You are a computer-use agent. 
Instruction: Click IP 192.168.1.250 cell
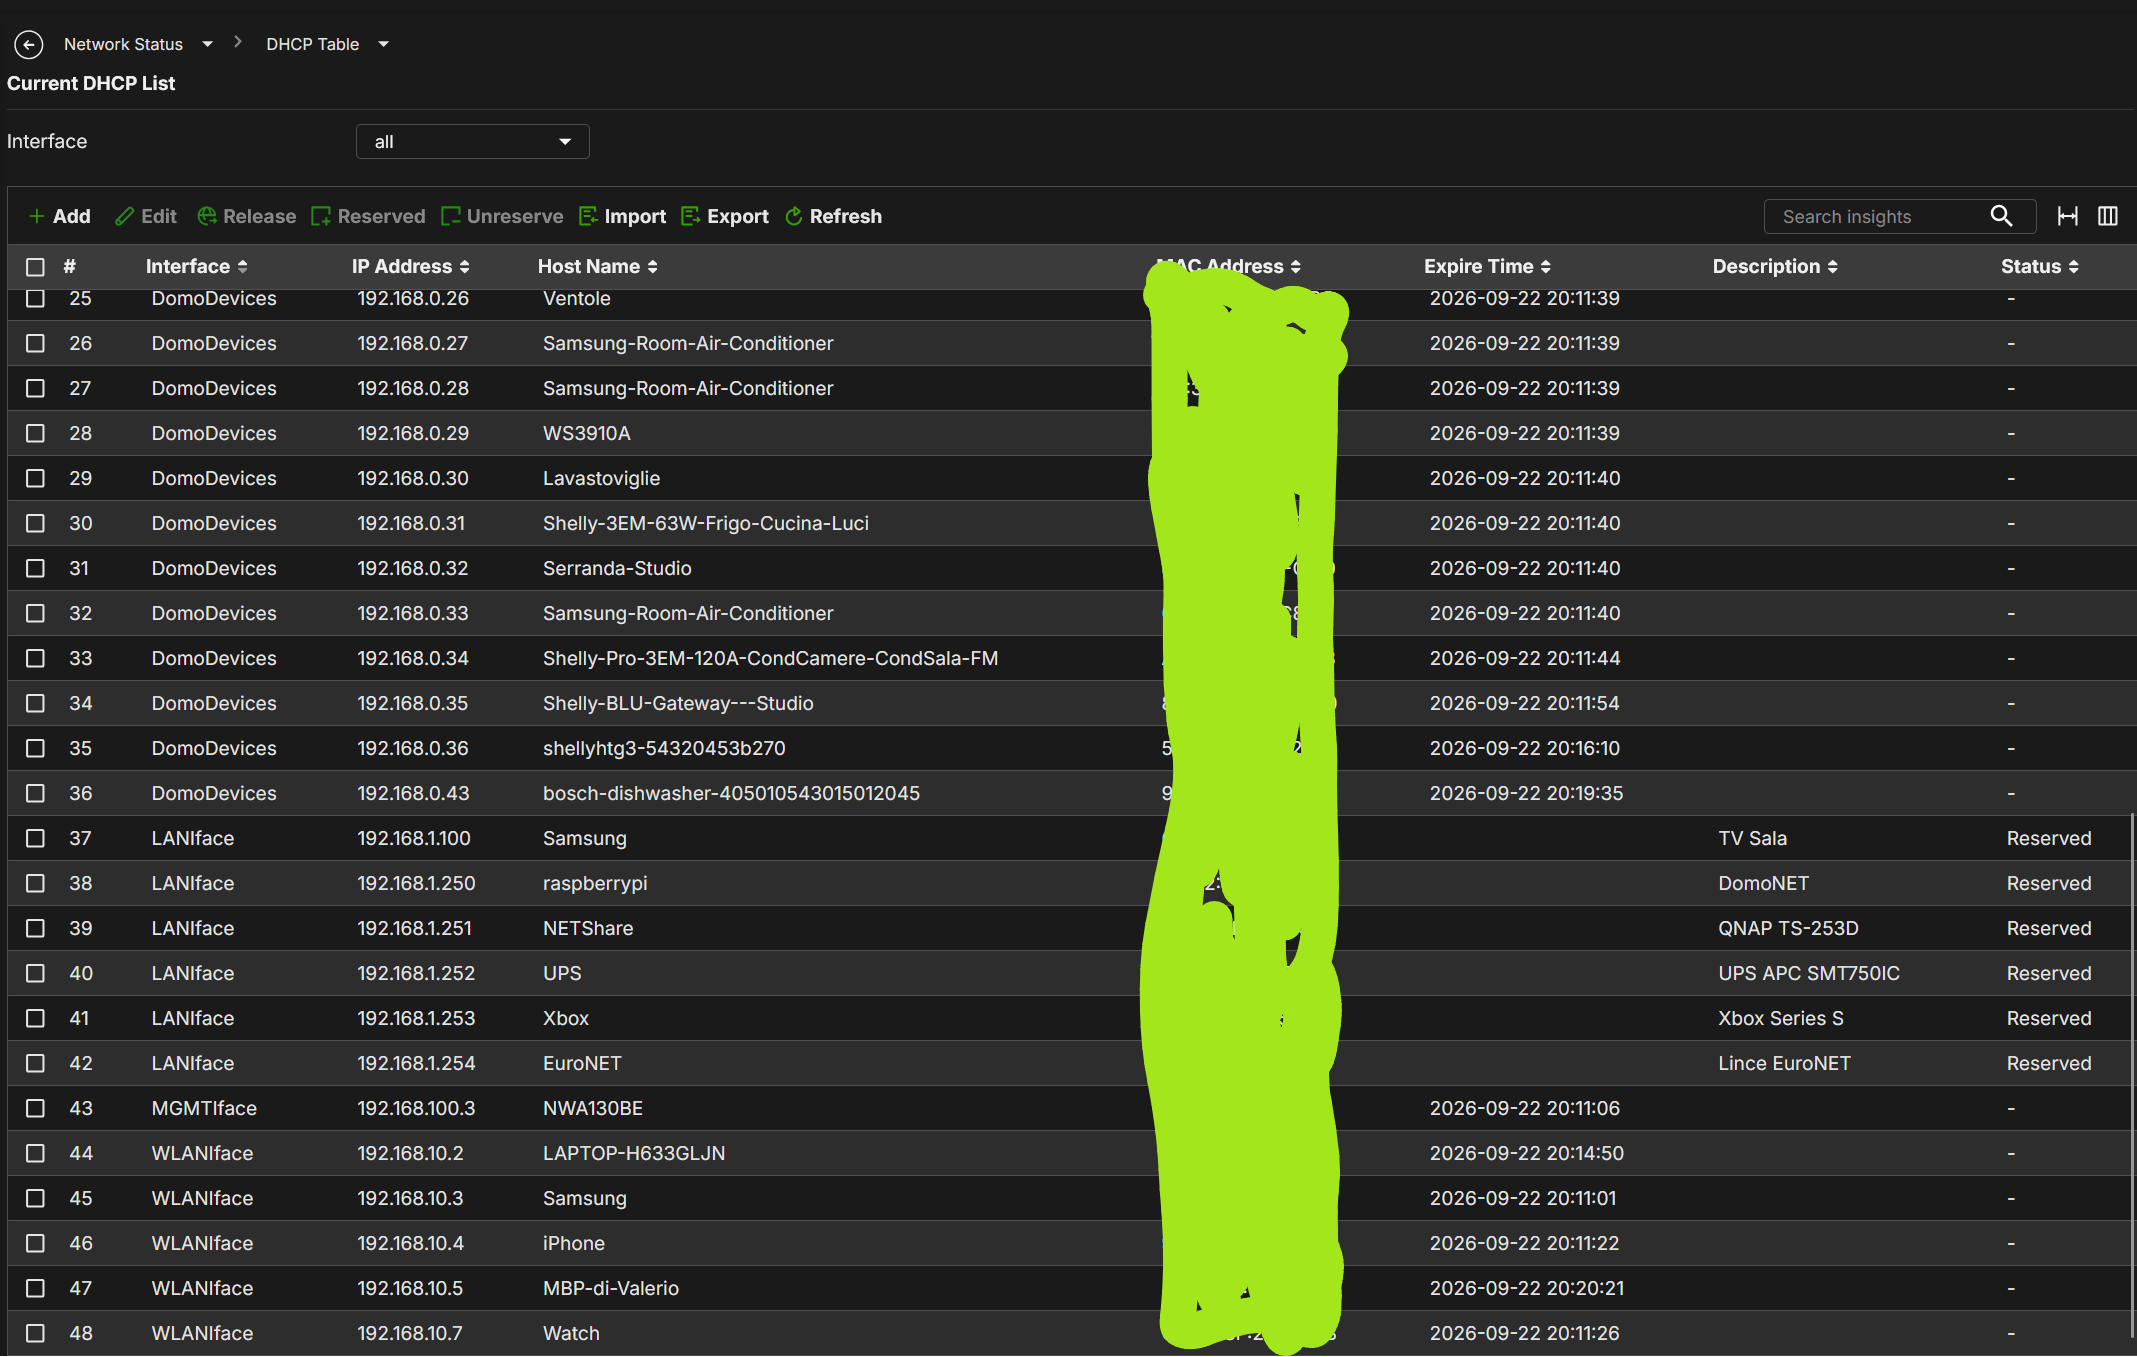point(416,883)
